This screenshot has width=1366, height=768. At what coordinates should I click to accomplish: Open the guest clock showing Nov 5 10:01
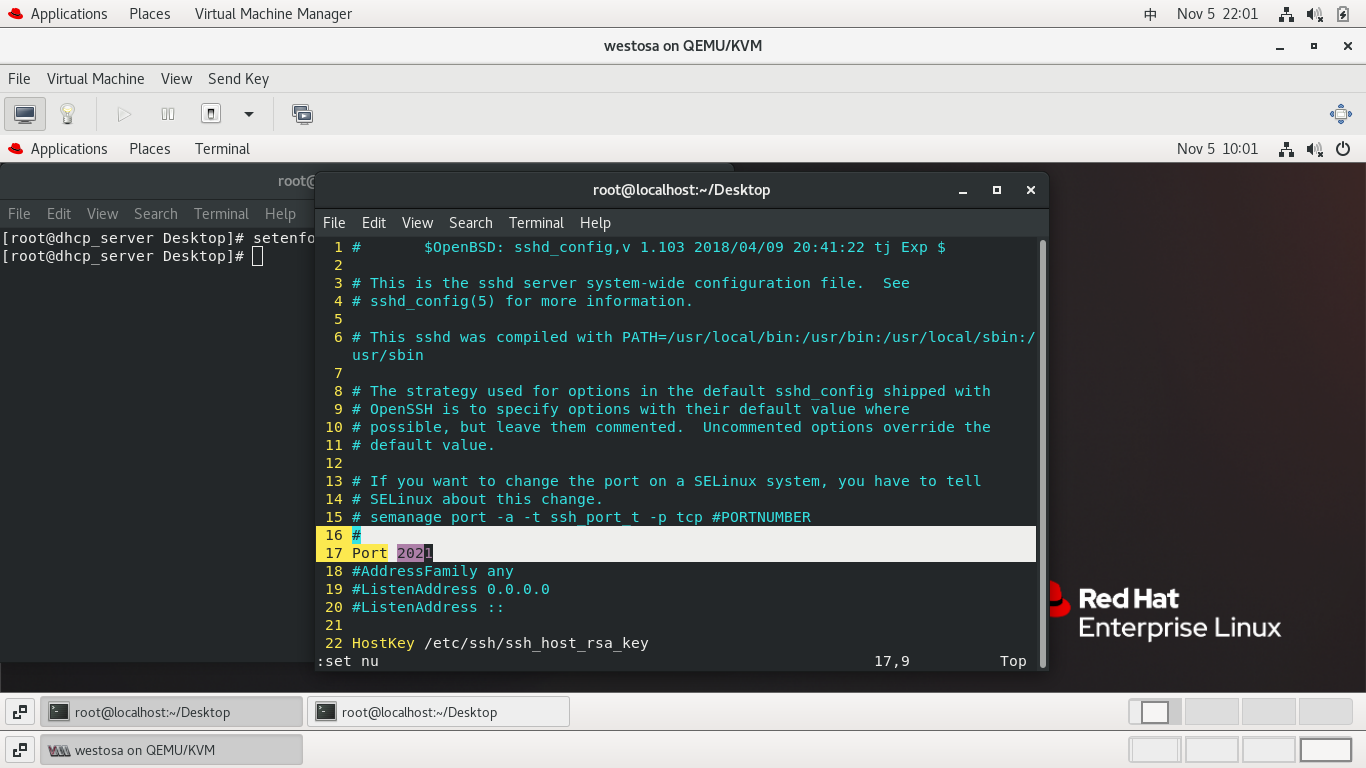tap(1217, 149)
